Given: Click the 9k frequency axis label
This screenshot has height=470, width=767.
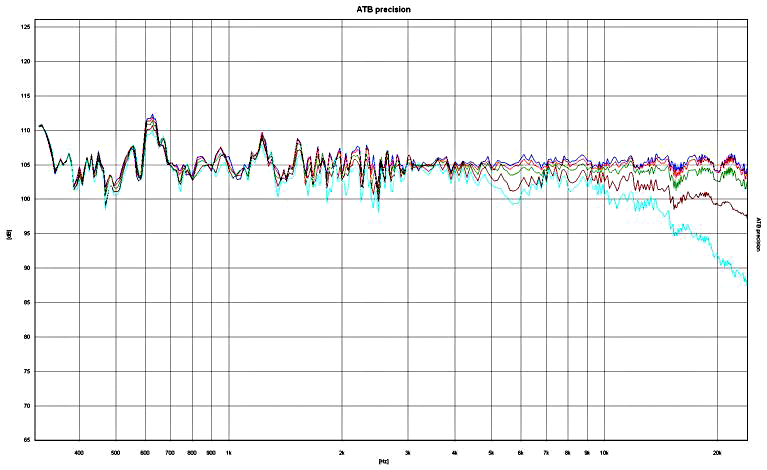Looking at the screenshot, I should (x=587, y=452).
